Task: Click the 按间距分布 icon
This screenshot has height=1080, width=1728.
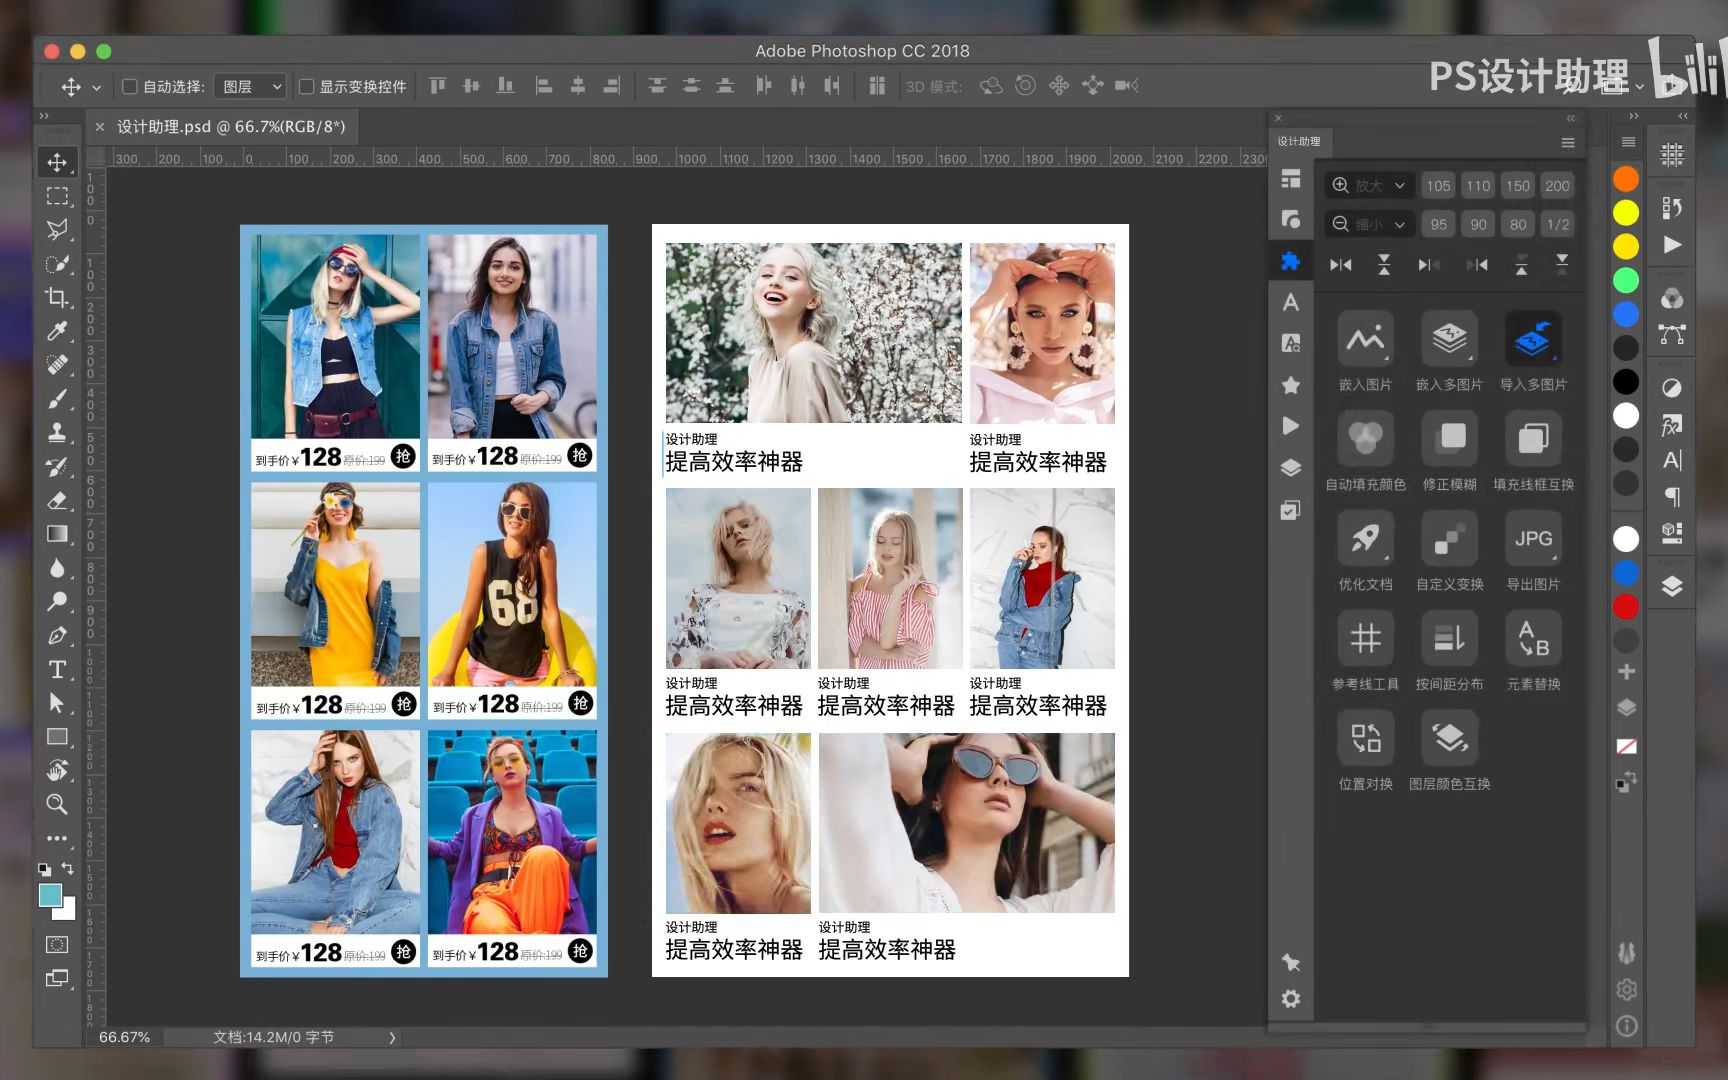Action: 1449,639
